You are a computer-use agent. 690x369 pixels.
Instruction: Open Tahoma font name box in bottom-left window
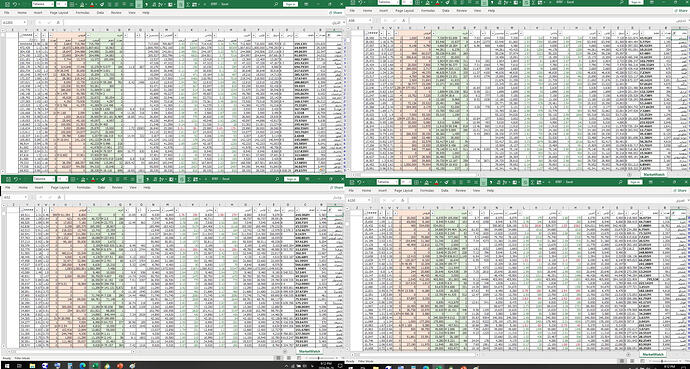click(44, 179)
